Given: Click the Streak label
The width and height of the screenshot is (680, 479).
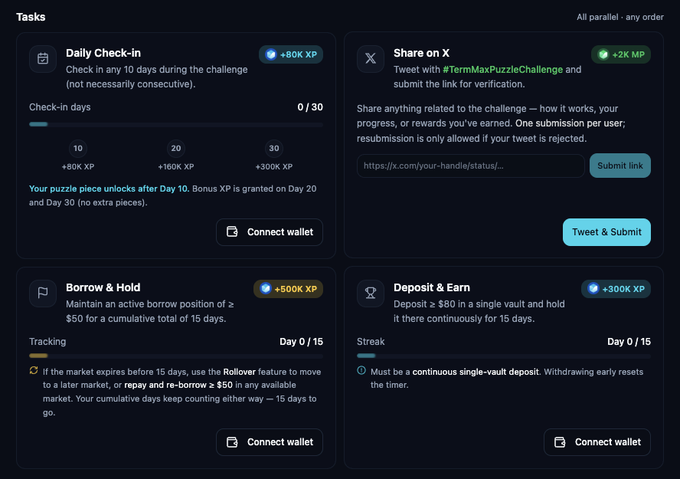Looking at the screenshot, I should (371, 342).
